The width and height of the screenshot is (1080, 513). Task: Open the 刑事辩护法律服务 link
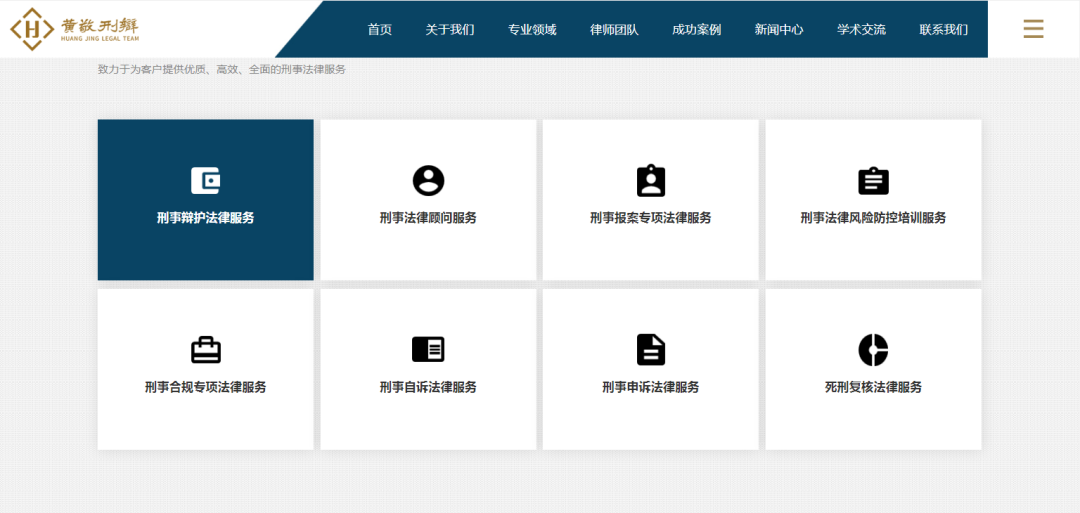[205, 218]
